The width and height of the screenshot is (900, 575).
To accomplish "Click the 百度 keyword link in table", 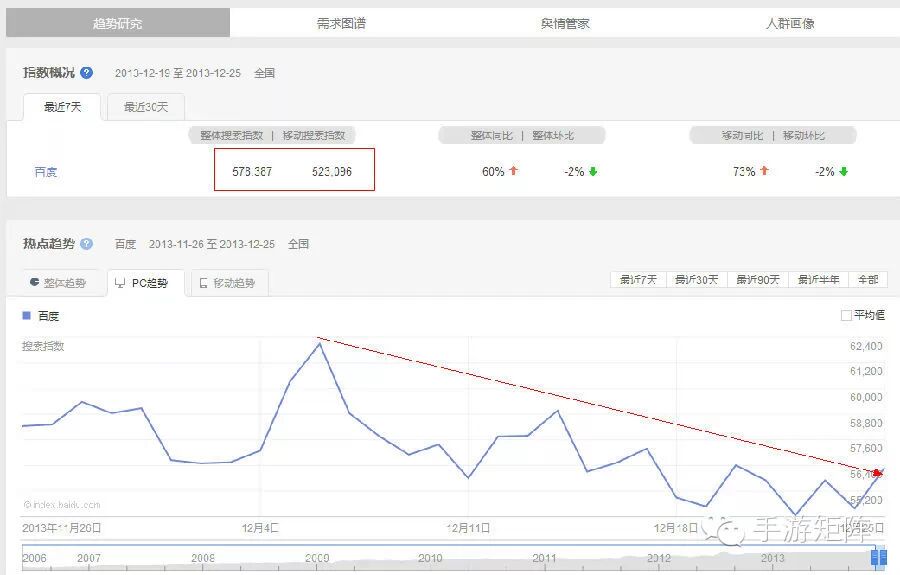I will [45, 172].
